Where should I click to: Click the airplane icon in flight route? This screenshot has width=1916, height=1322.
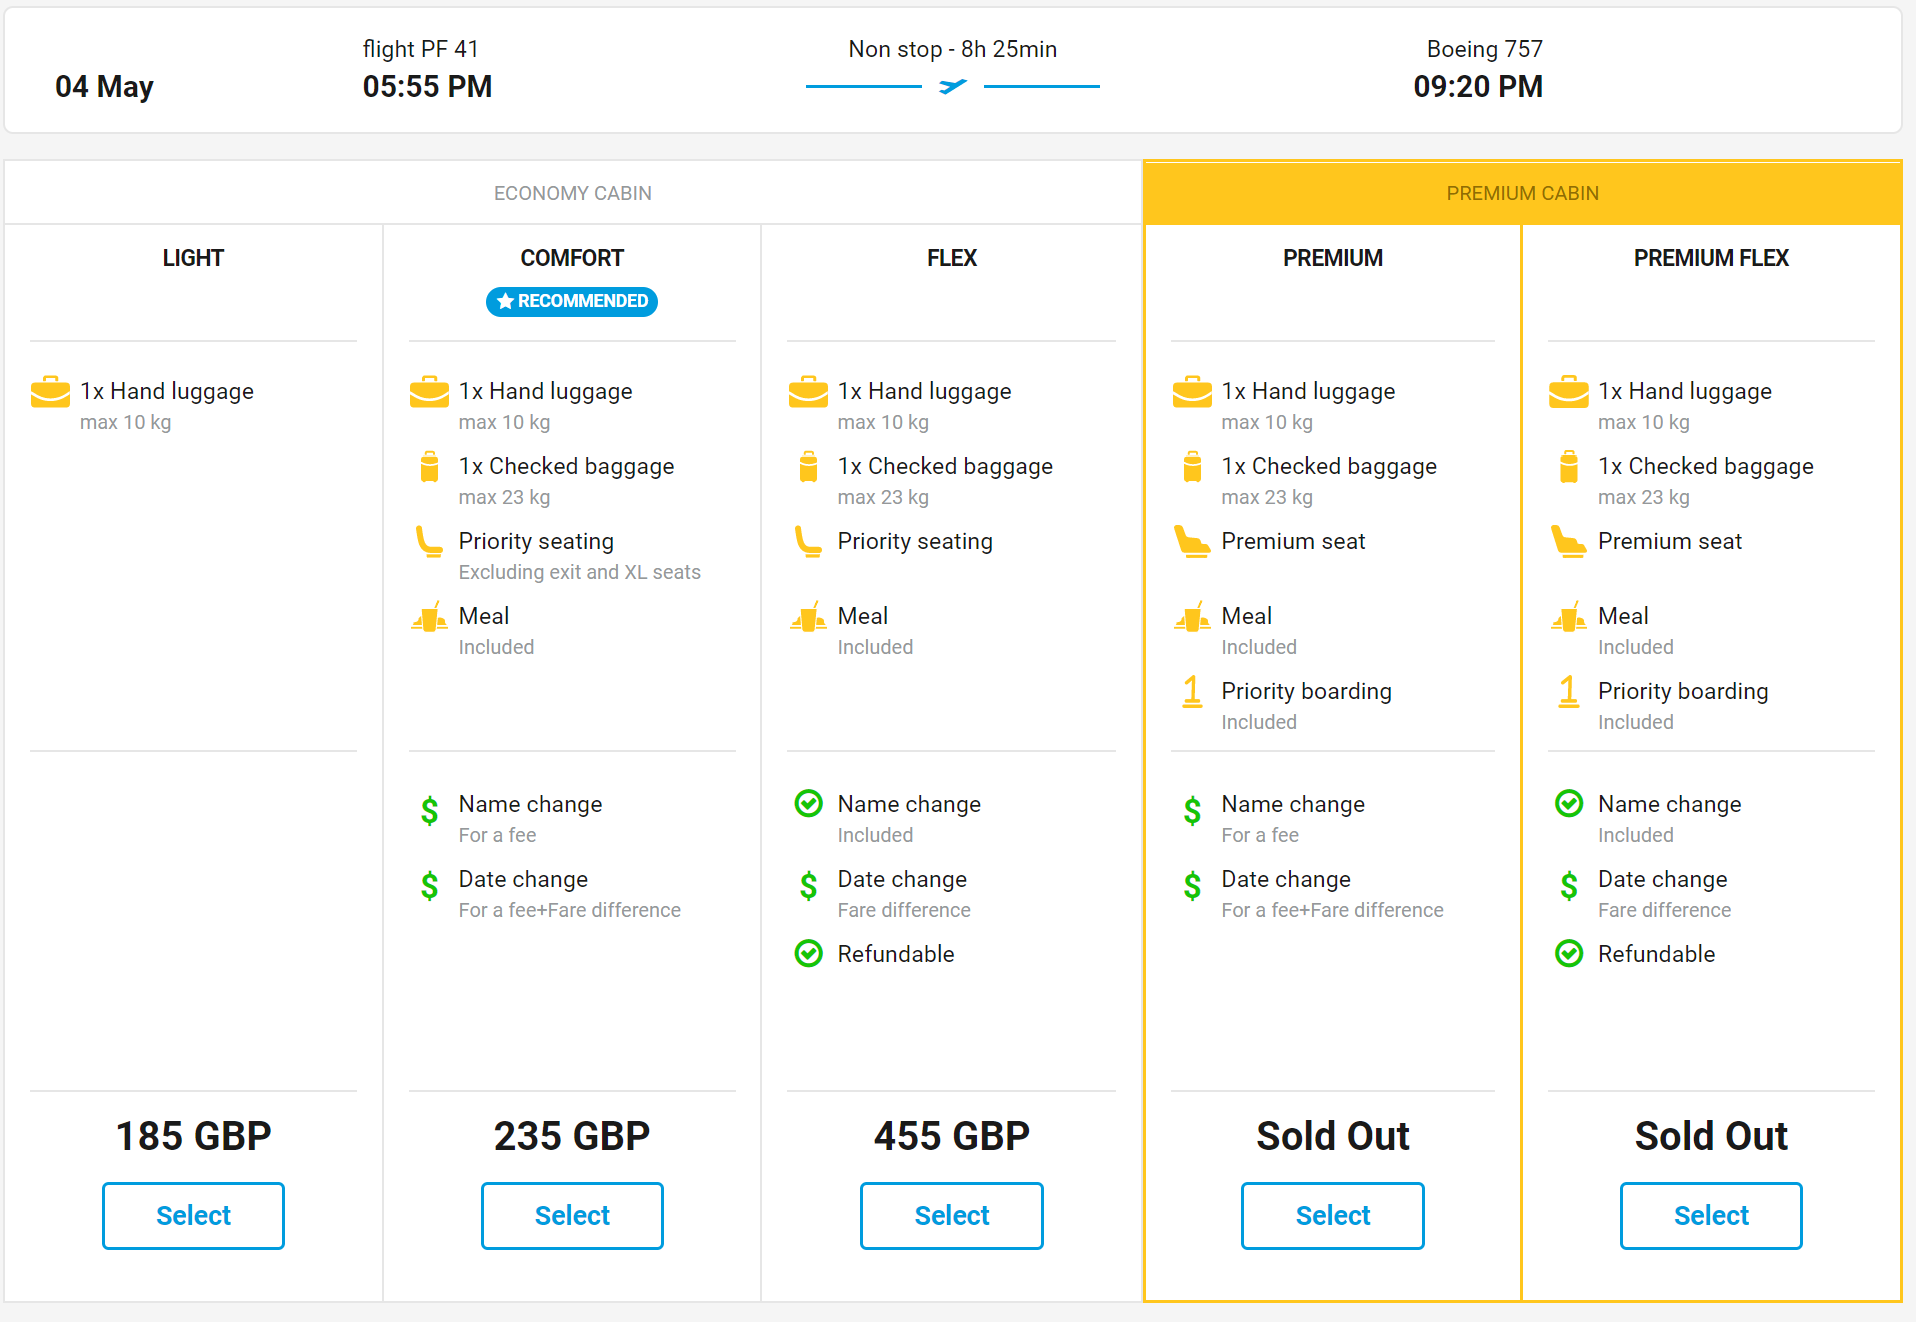tap(953, 87)
